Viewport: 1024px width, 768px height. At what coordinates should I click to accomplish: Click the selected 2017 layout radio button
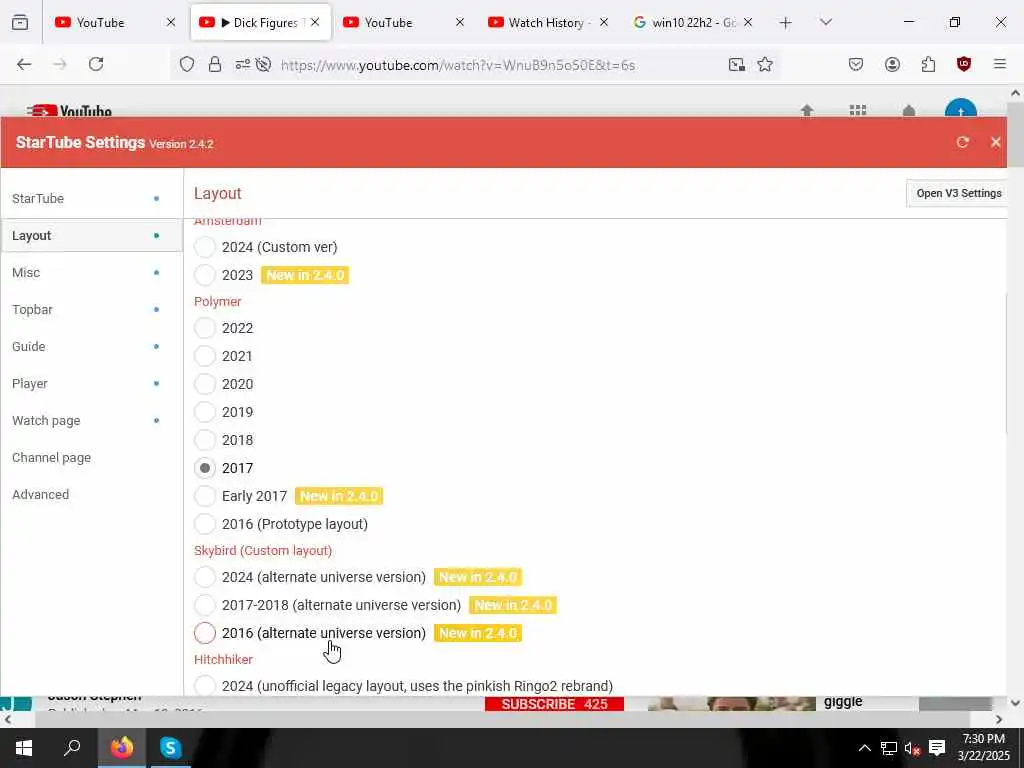(204, 468)
